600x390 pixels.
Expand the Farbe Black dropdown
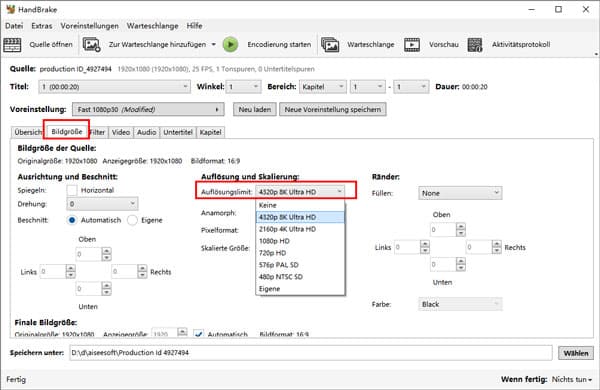460,304
